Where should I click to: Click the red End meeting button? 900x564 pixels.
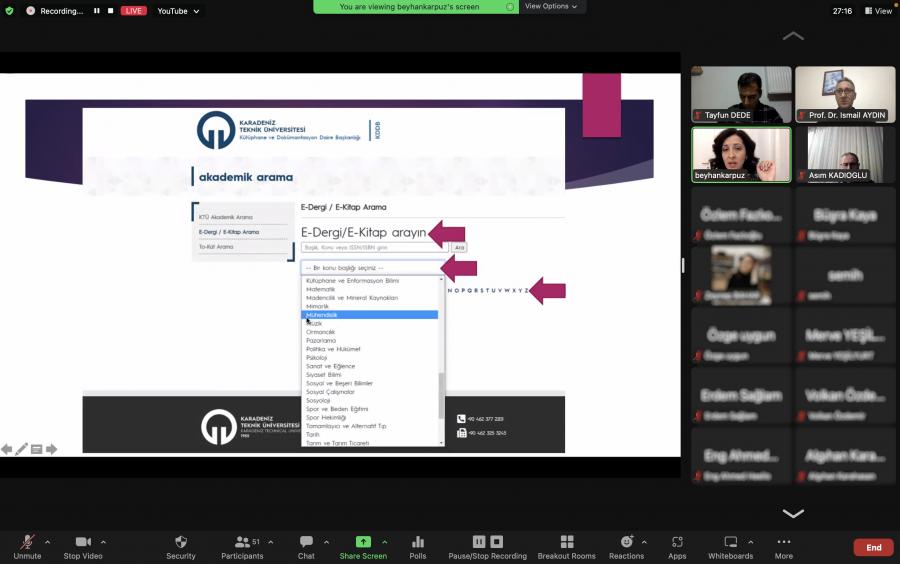pyautogui.click(x=873, y=547)
